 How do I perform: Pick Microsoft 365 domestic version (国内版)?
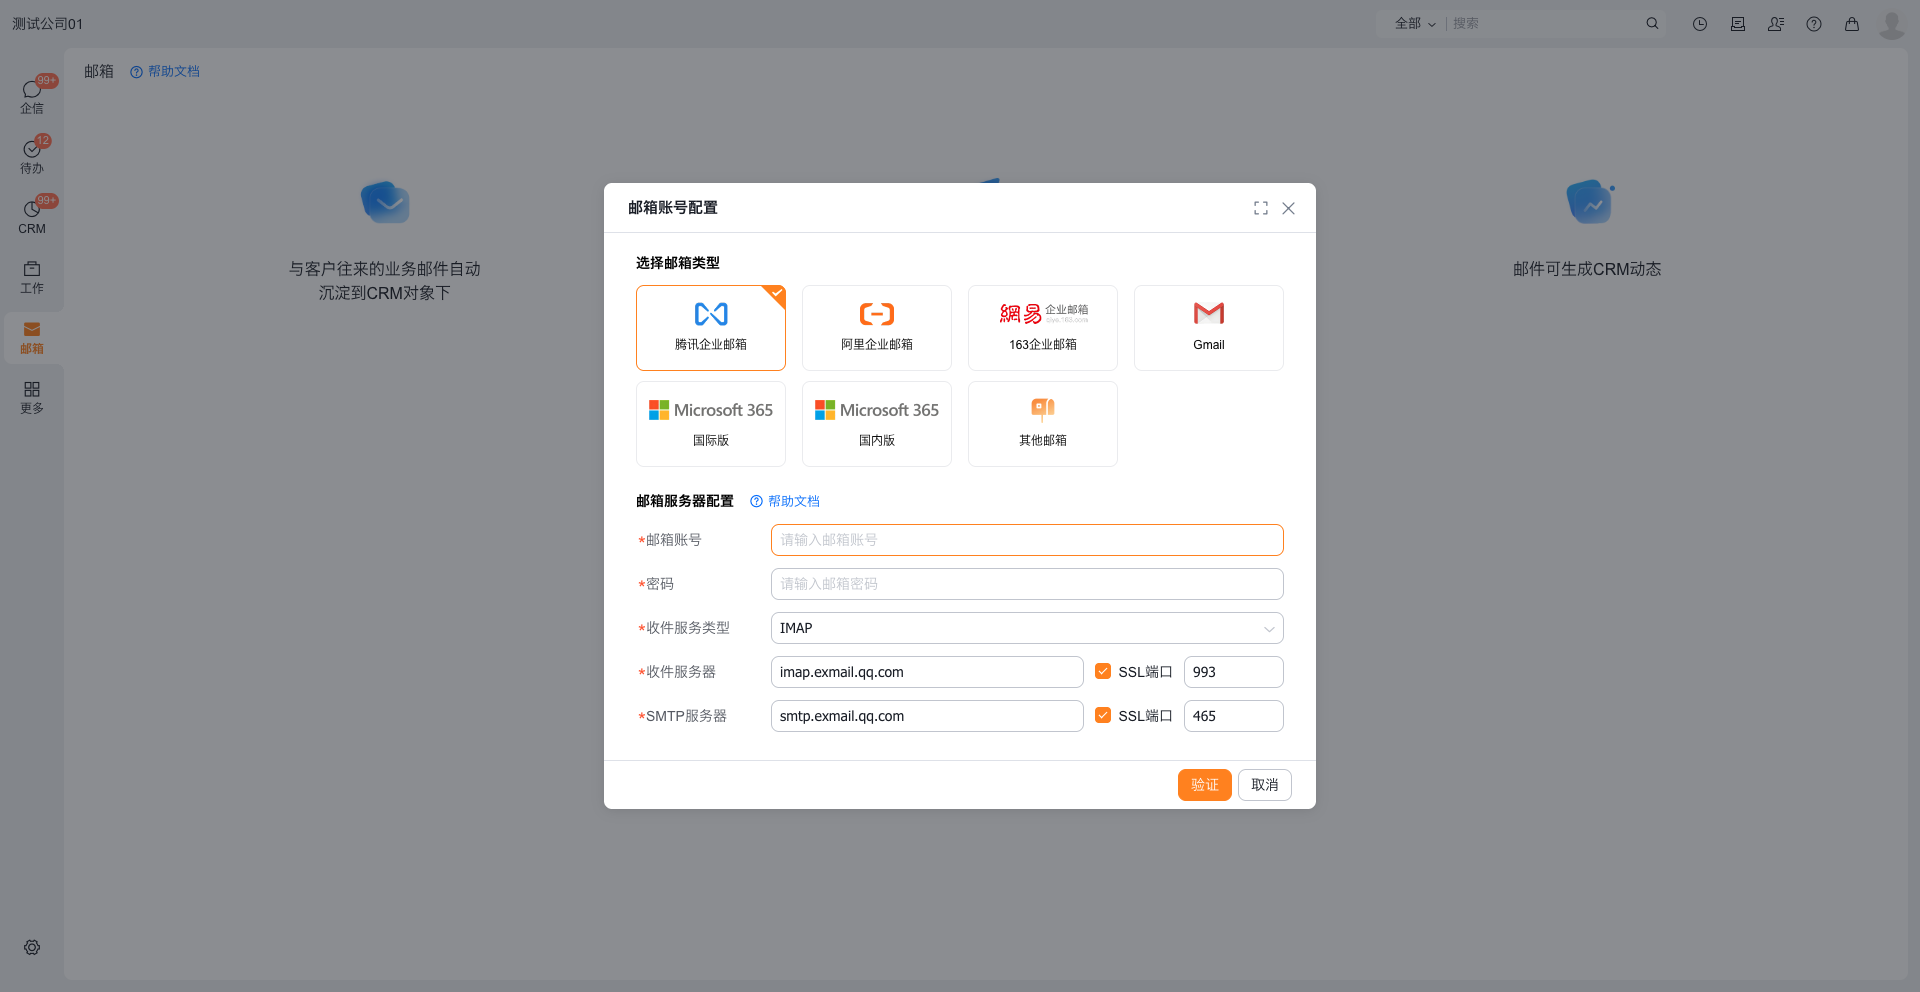point(876,424)
